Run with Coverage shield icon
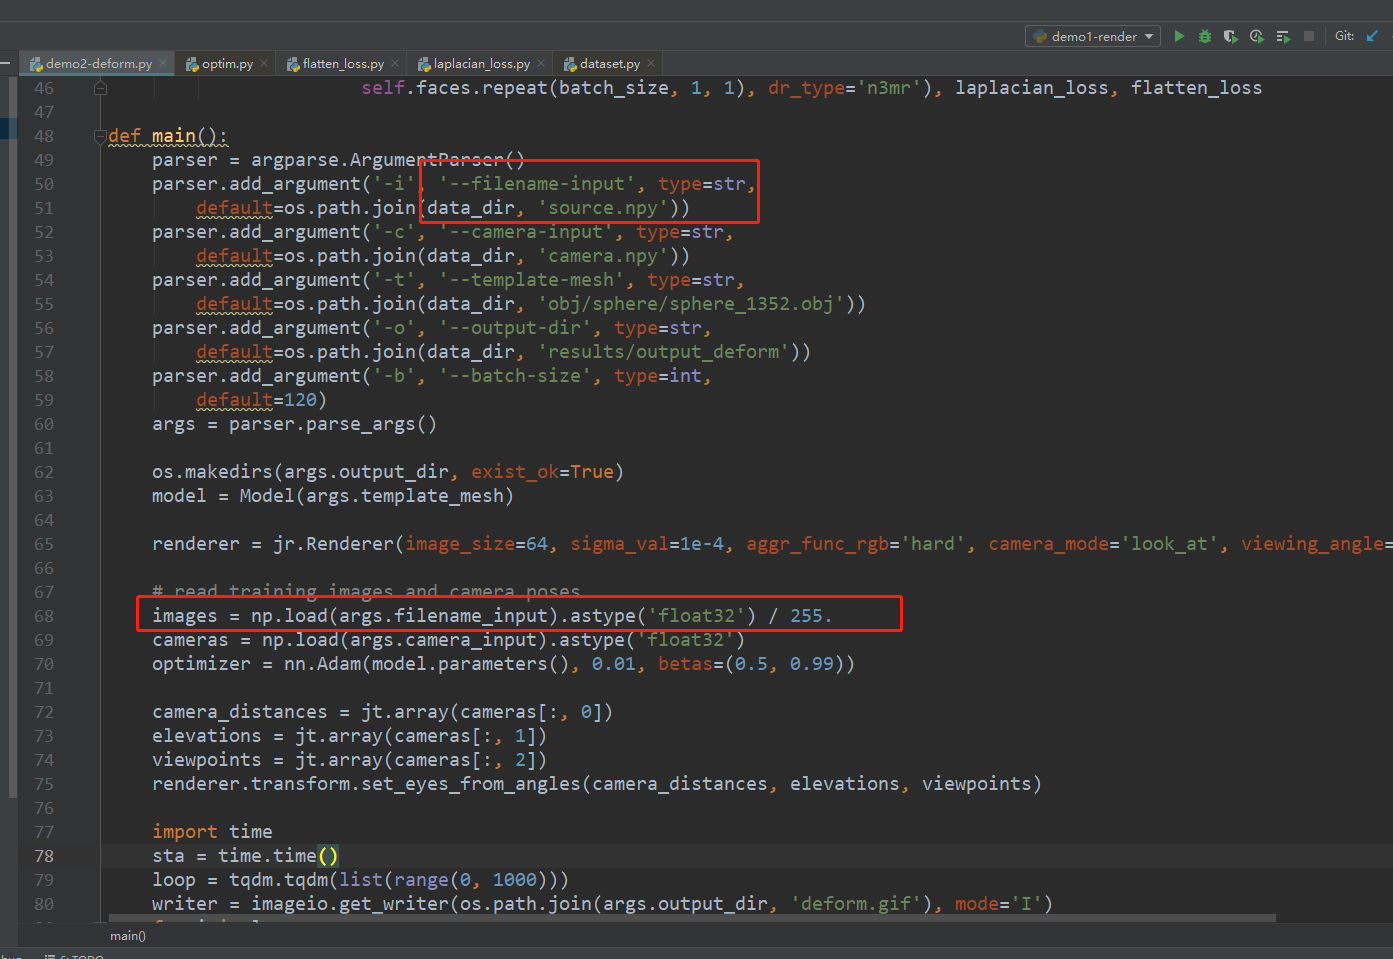Viewport: 1393px width, 959px height. coord(1231,36)
